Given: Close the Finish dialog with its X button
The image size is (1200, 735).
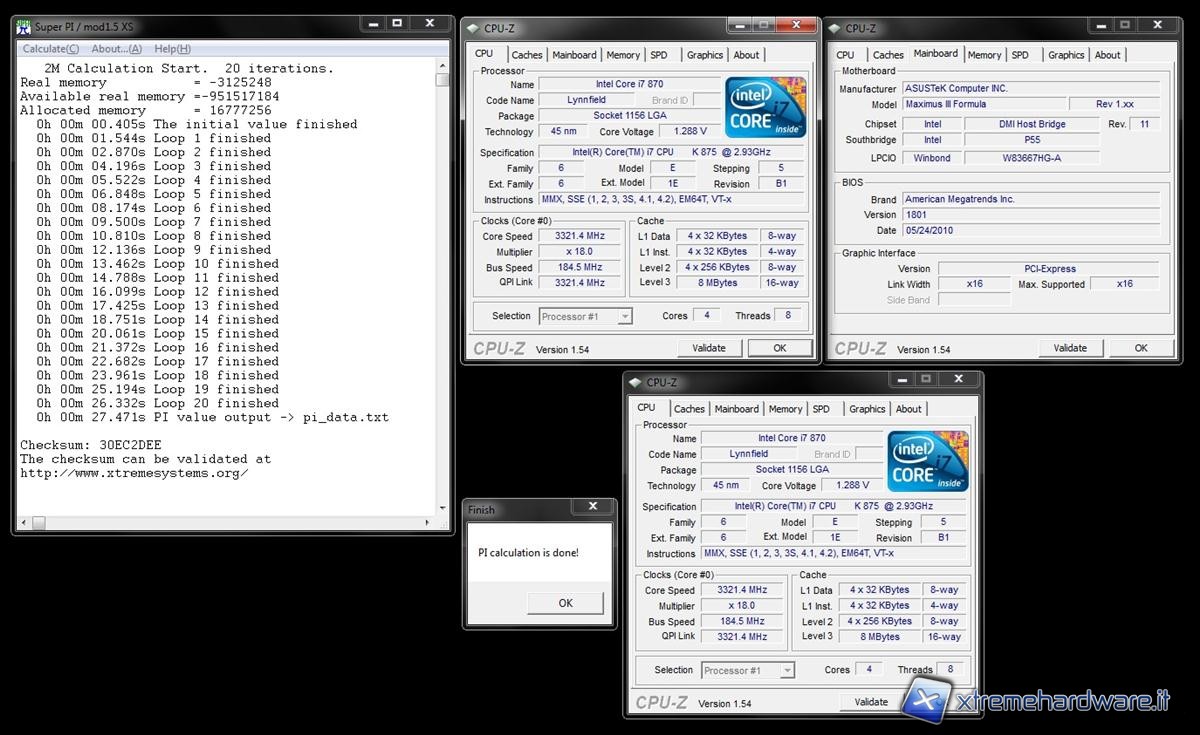Looking at the screenshot, I should pyautogui.click(x=594, y=508).
